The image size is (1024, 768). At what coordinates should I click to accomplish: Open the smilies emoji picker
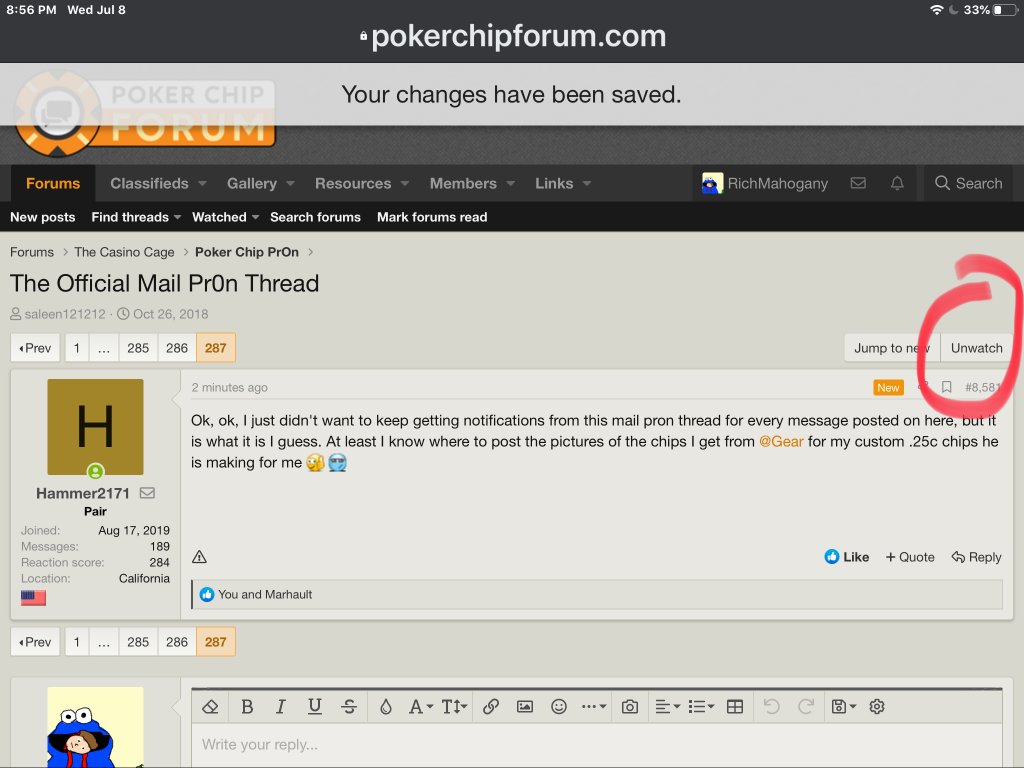click(559, 706)
